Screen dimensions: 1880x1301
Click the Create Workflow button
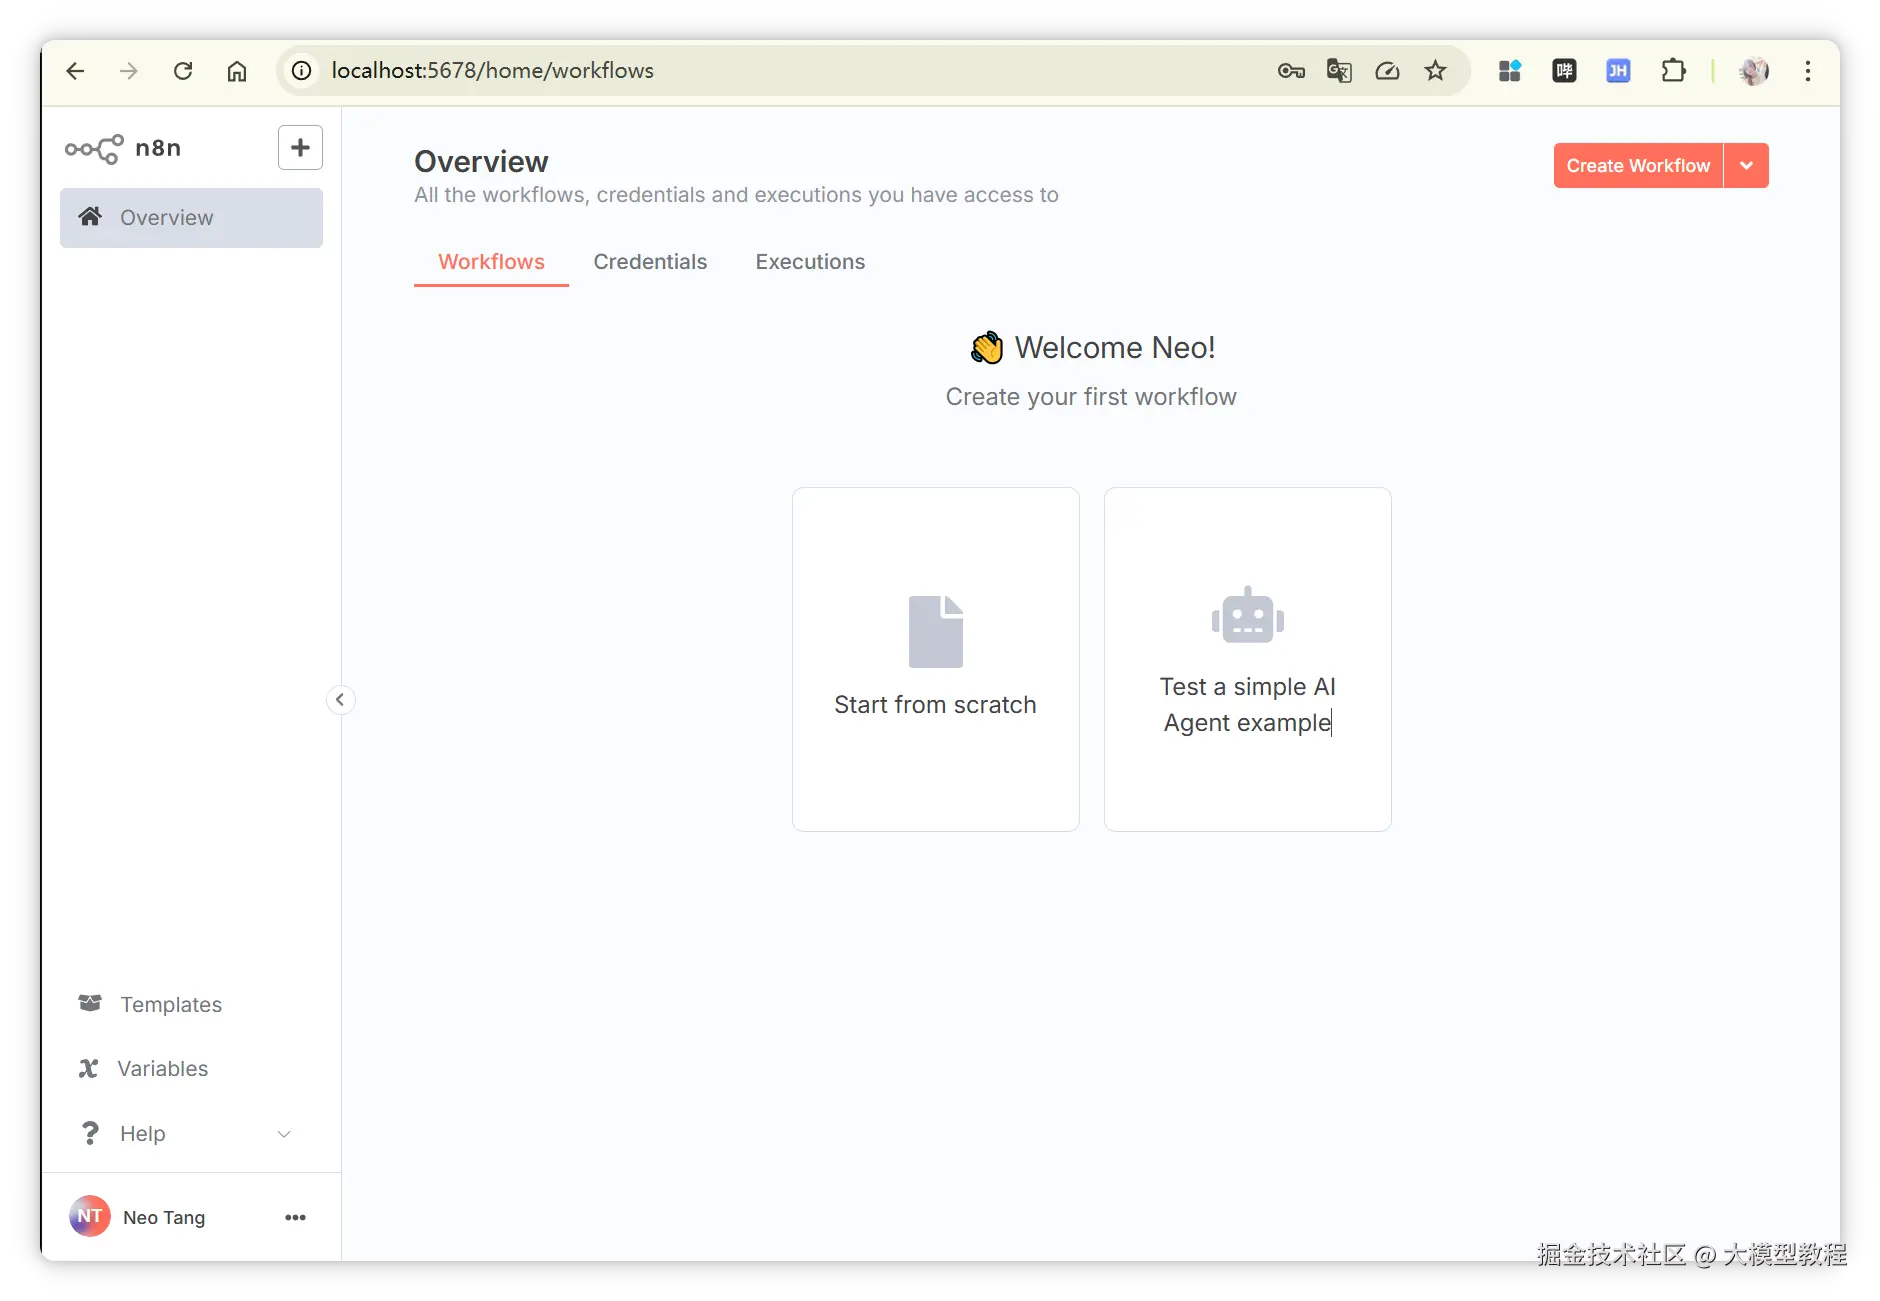[1638, 166]
